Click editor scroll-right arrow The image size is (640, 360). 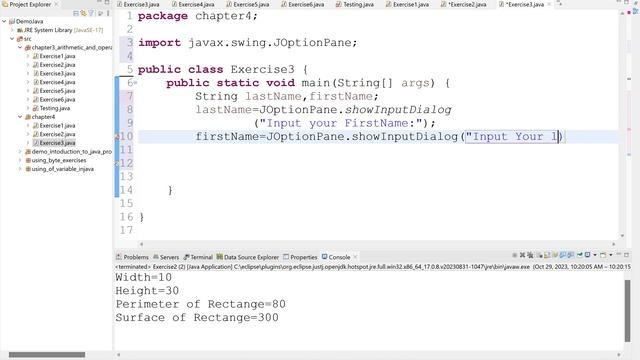click(613, 244)
